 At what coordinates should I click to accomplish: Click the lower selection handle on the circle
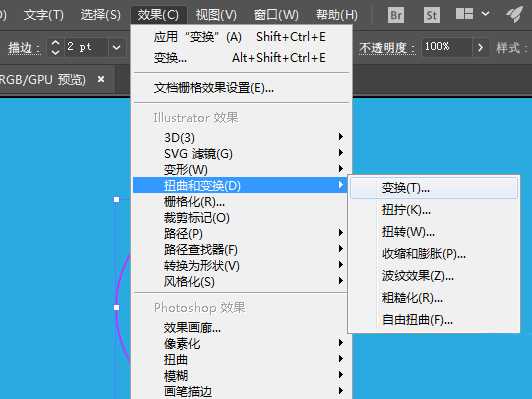pos(116,307)
